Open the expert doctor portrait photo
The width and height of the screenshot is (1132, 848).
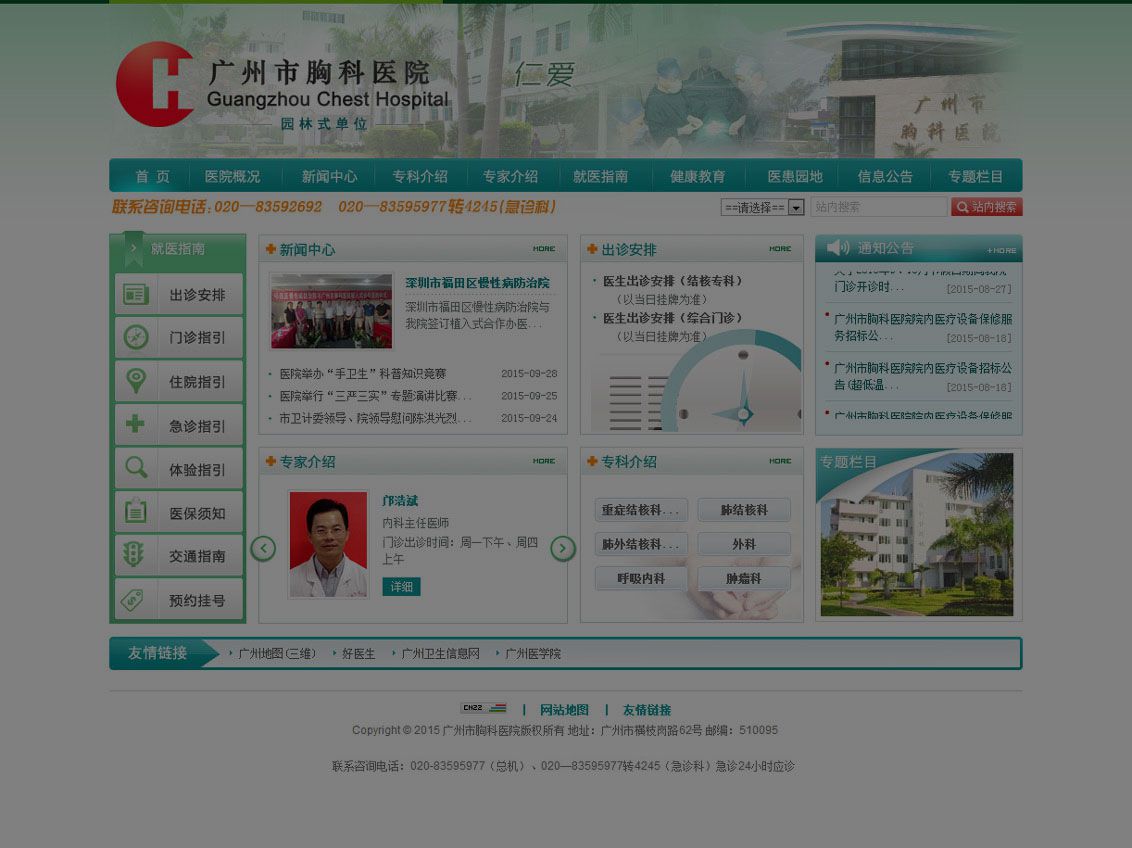tap(328, 544)
